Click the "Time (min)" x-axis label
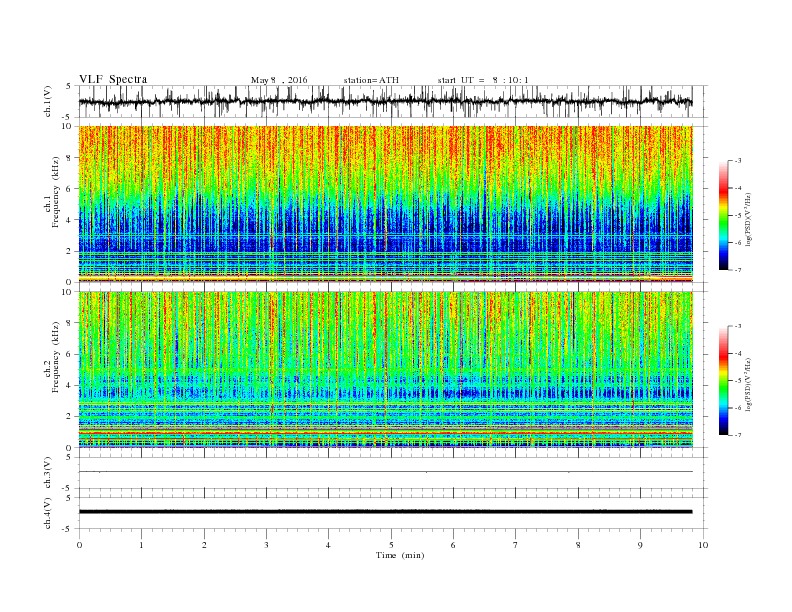This screenshot has height=612, width=792. click(x=400, y=555)
